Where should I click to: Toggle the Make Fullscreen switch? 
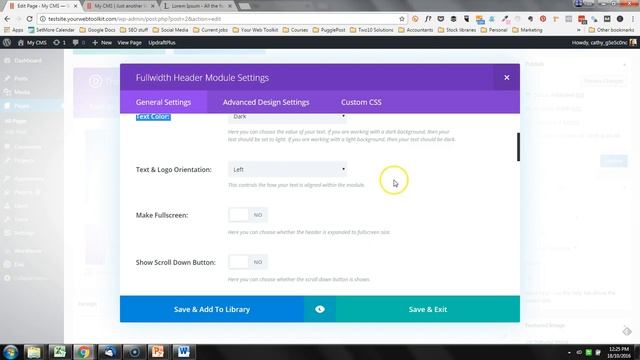click(x=248, y=215)
